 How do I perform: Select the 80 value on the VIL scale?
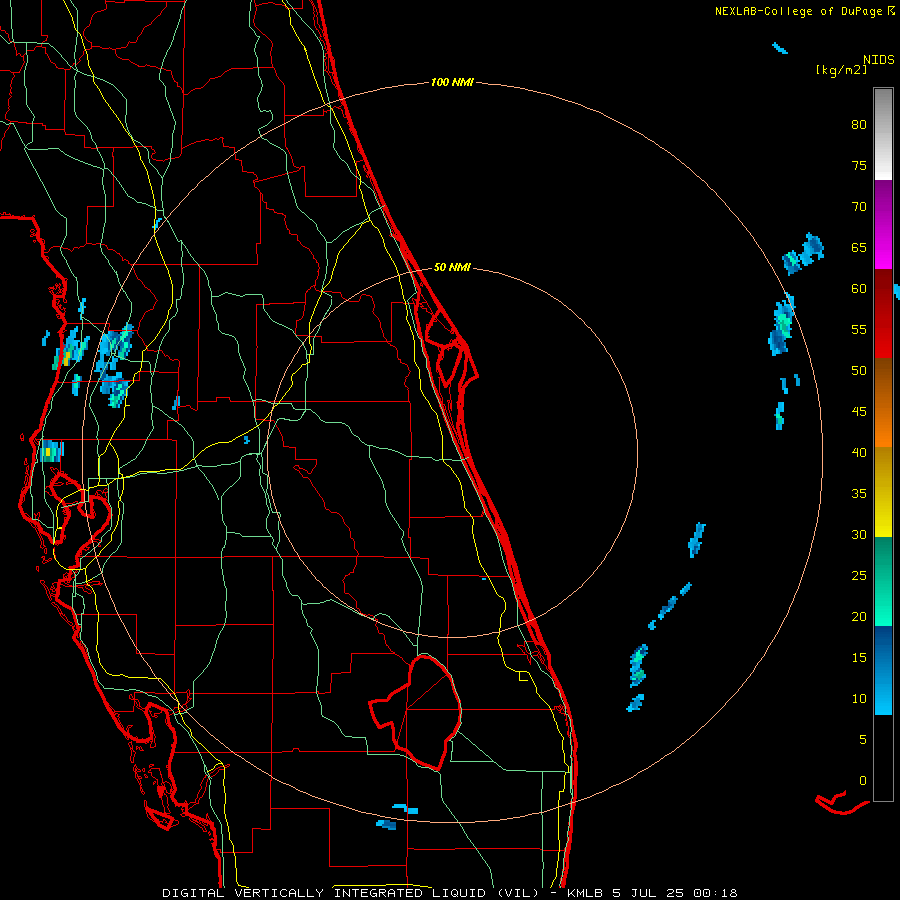pyautogui.click(x=859, y=125)
